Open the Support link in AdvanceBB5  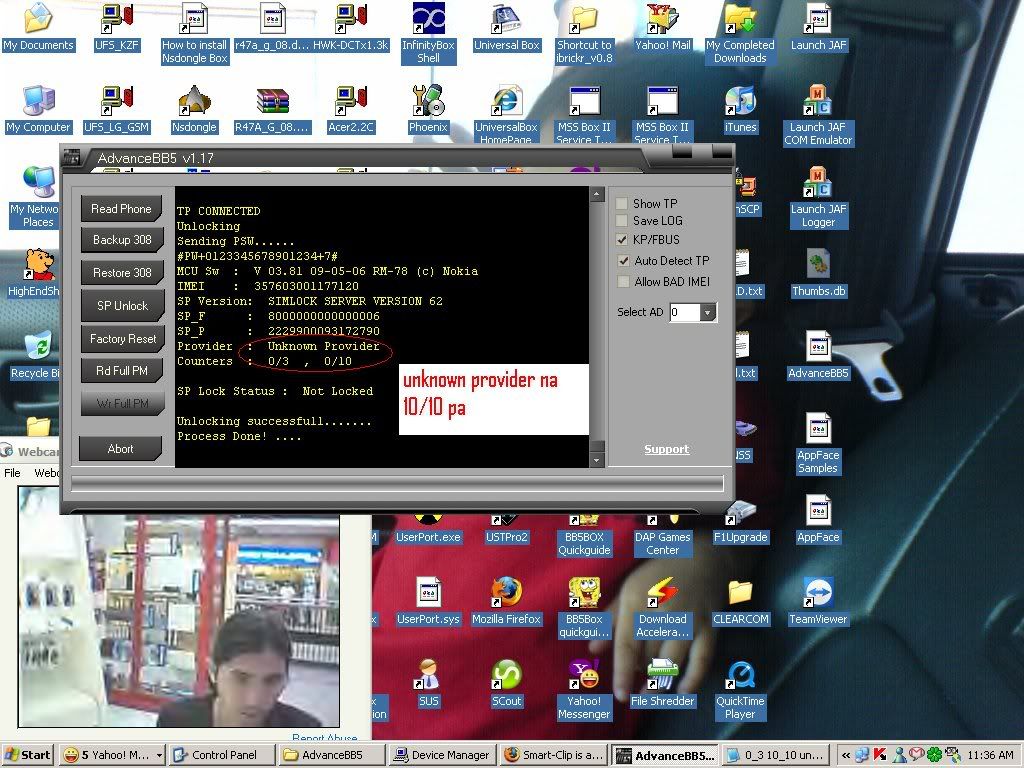[667, 449]
